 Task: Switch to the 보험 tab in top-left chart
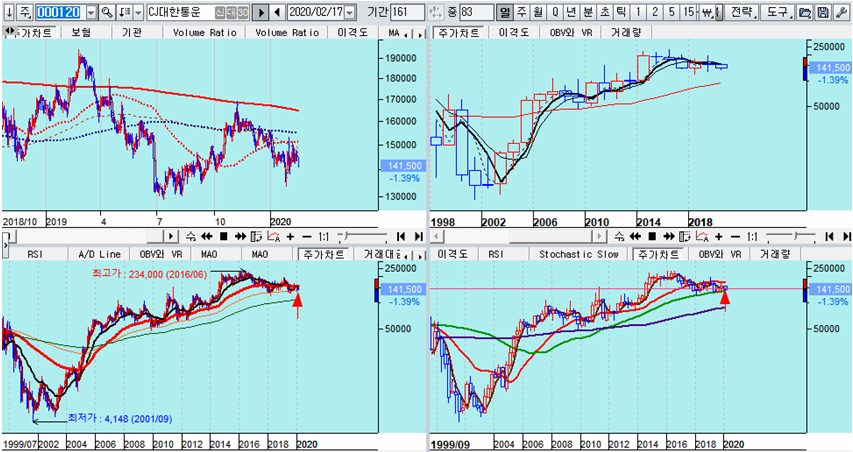[81, 33]
